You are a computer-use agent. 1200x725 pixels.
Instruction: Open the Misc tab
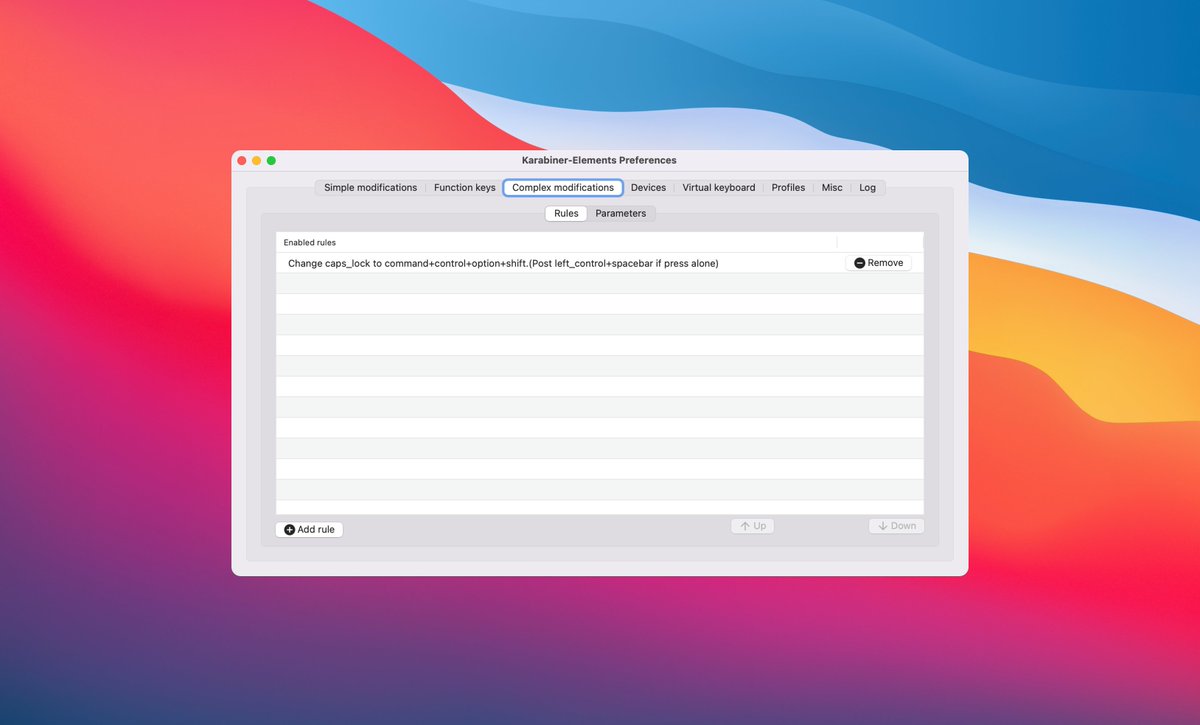831,187
